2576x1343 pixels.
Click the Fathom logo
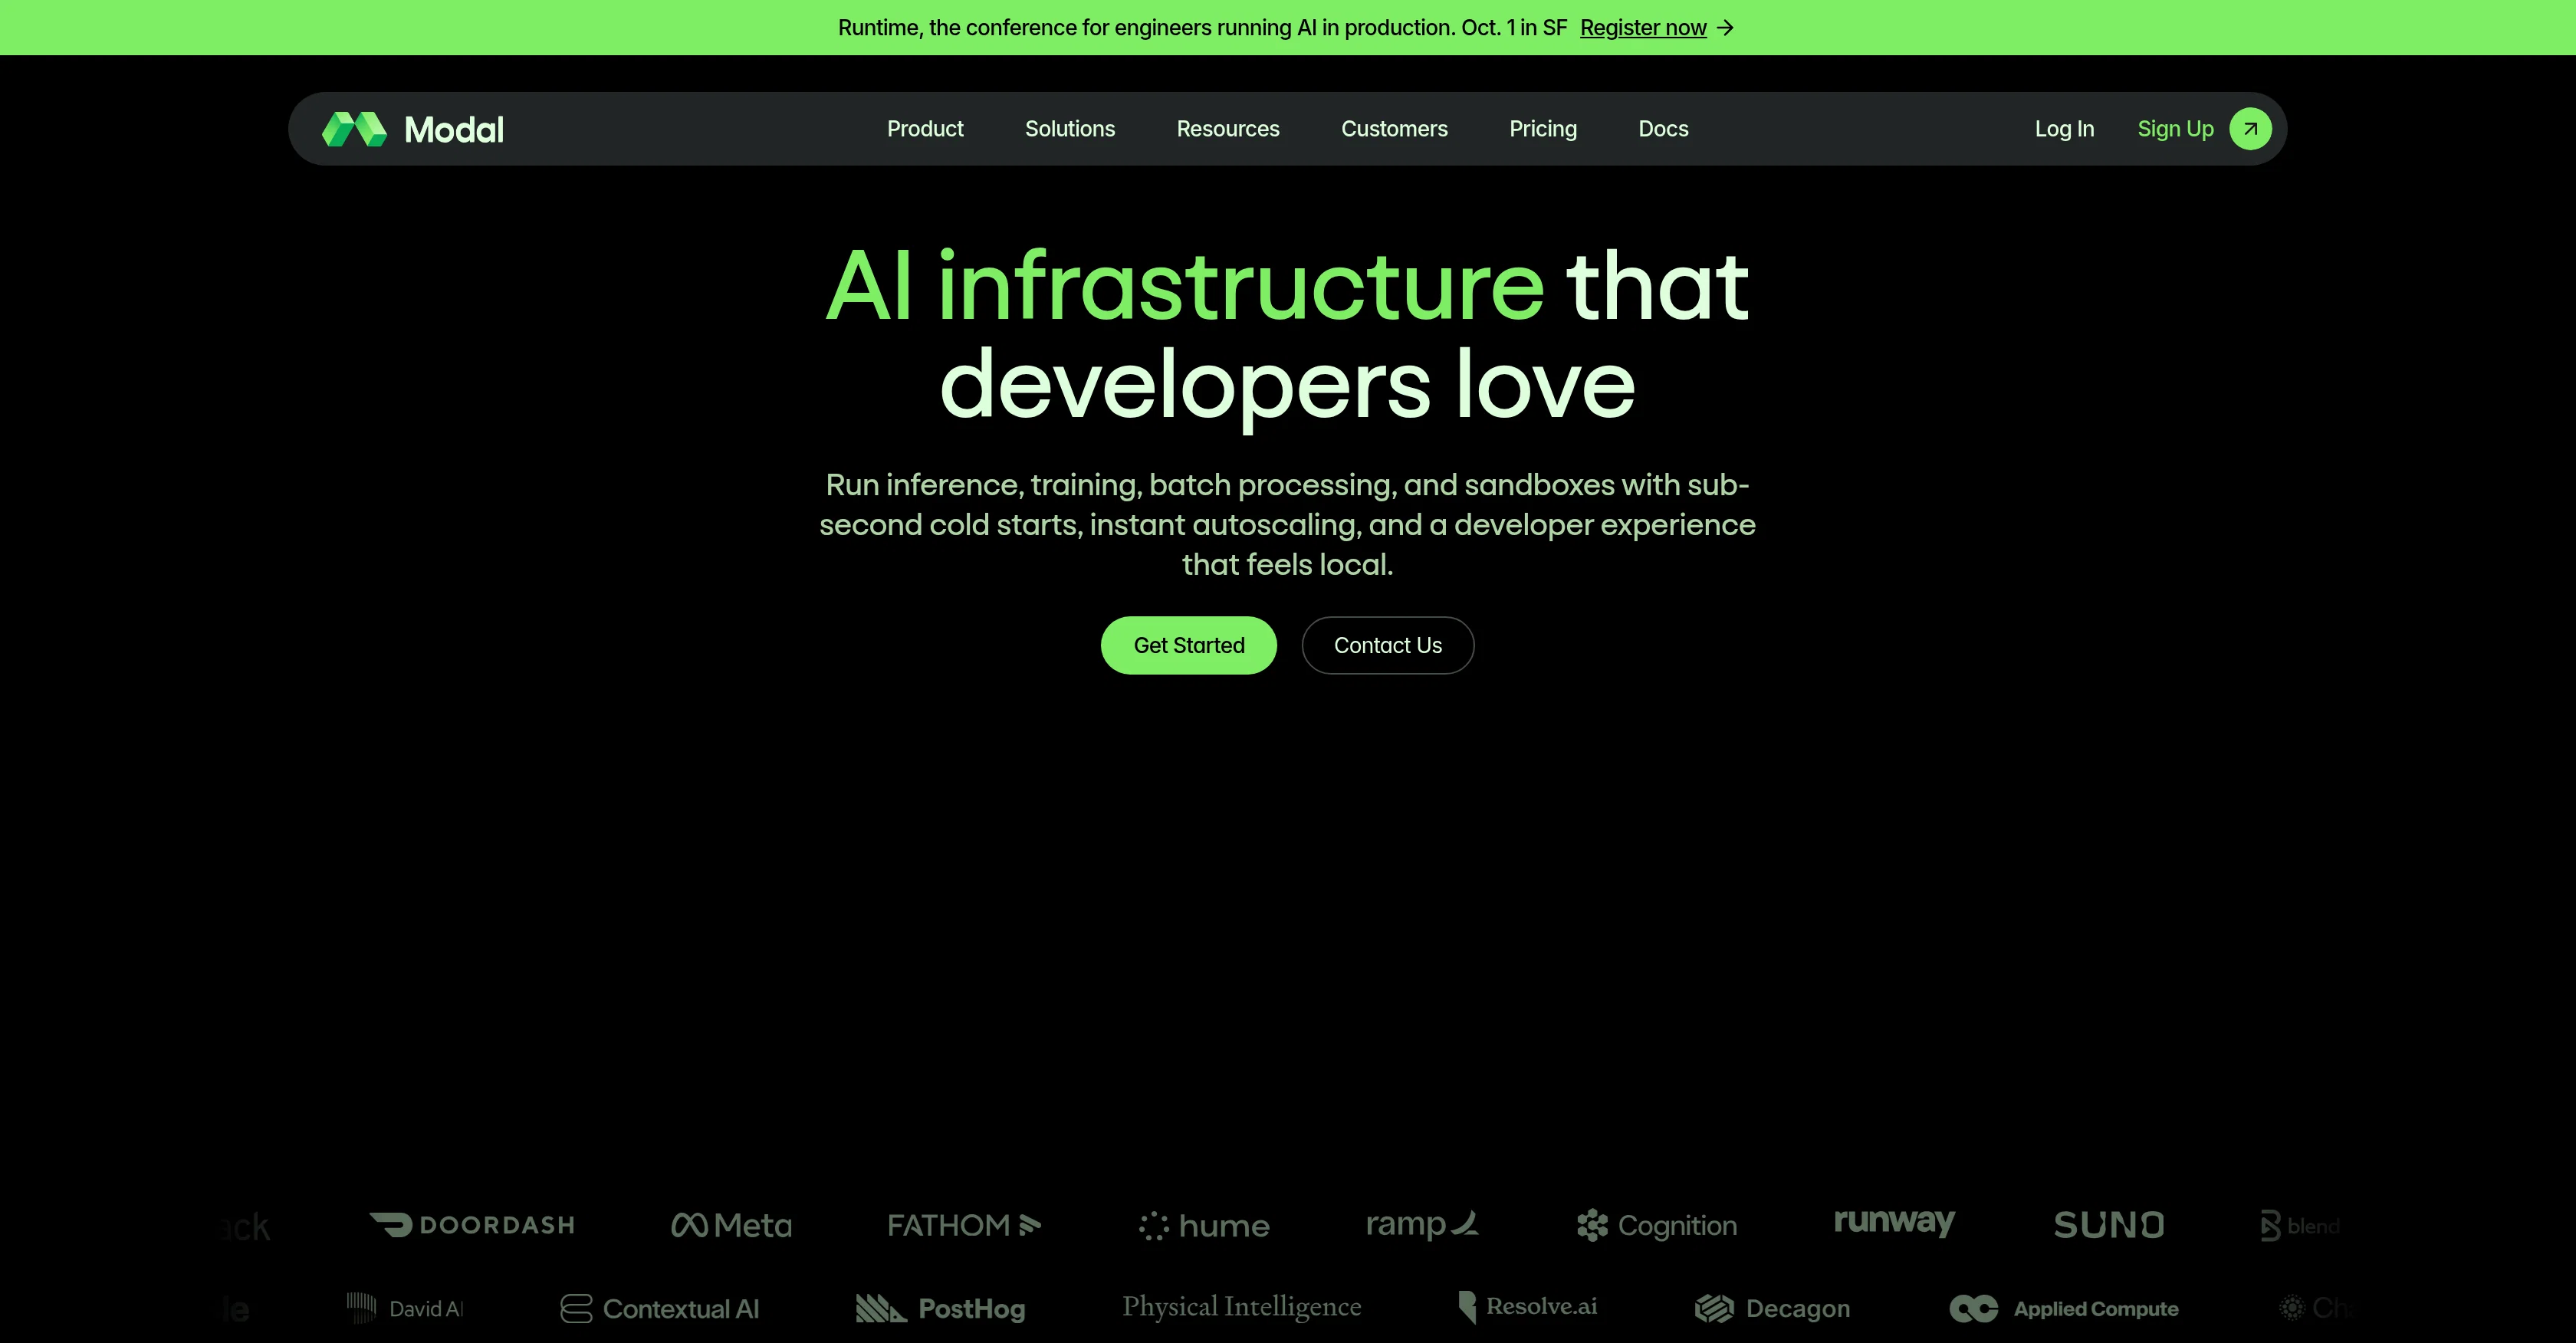tap(964, 1225)
